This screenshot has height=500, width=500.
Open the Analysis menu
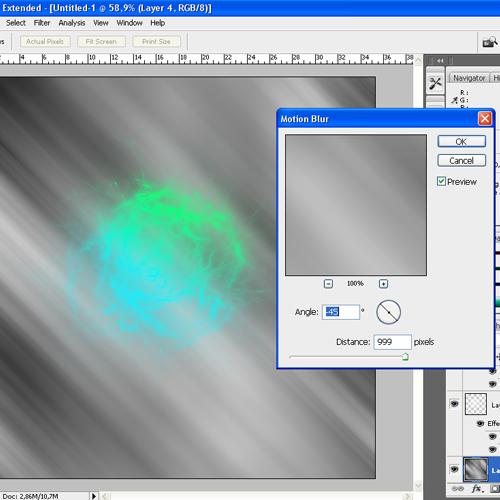point(72,23)
